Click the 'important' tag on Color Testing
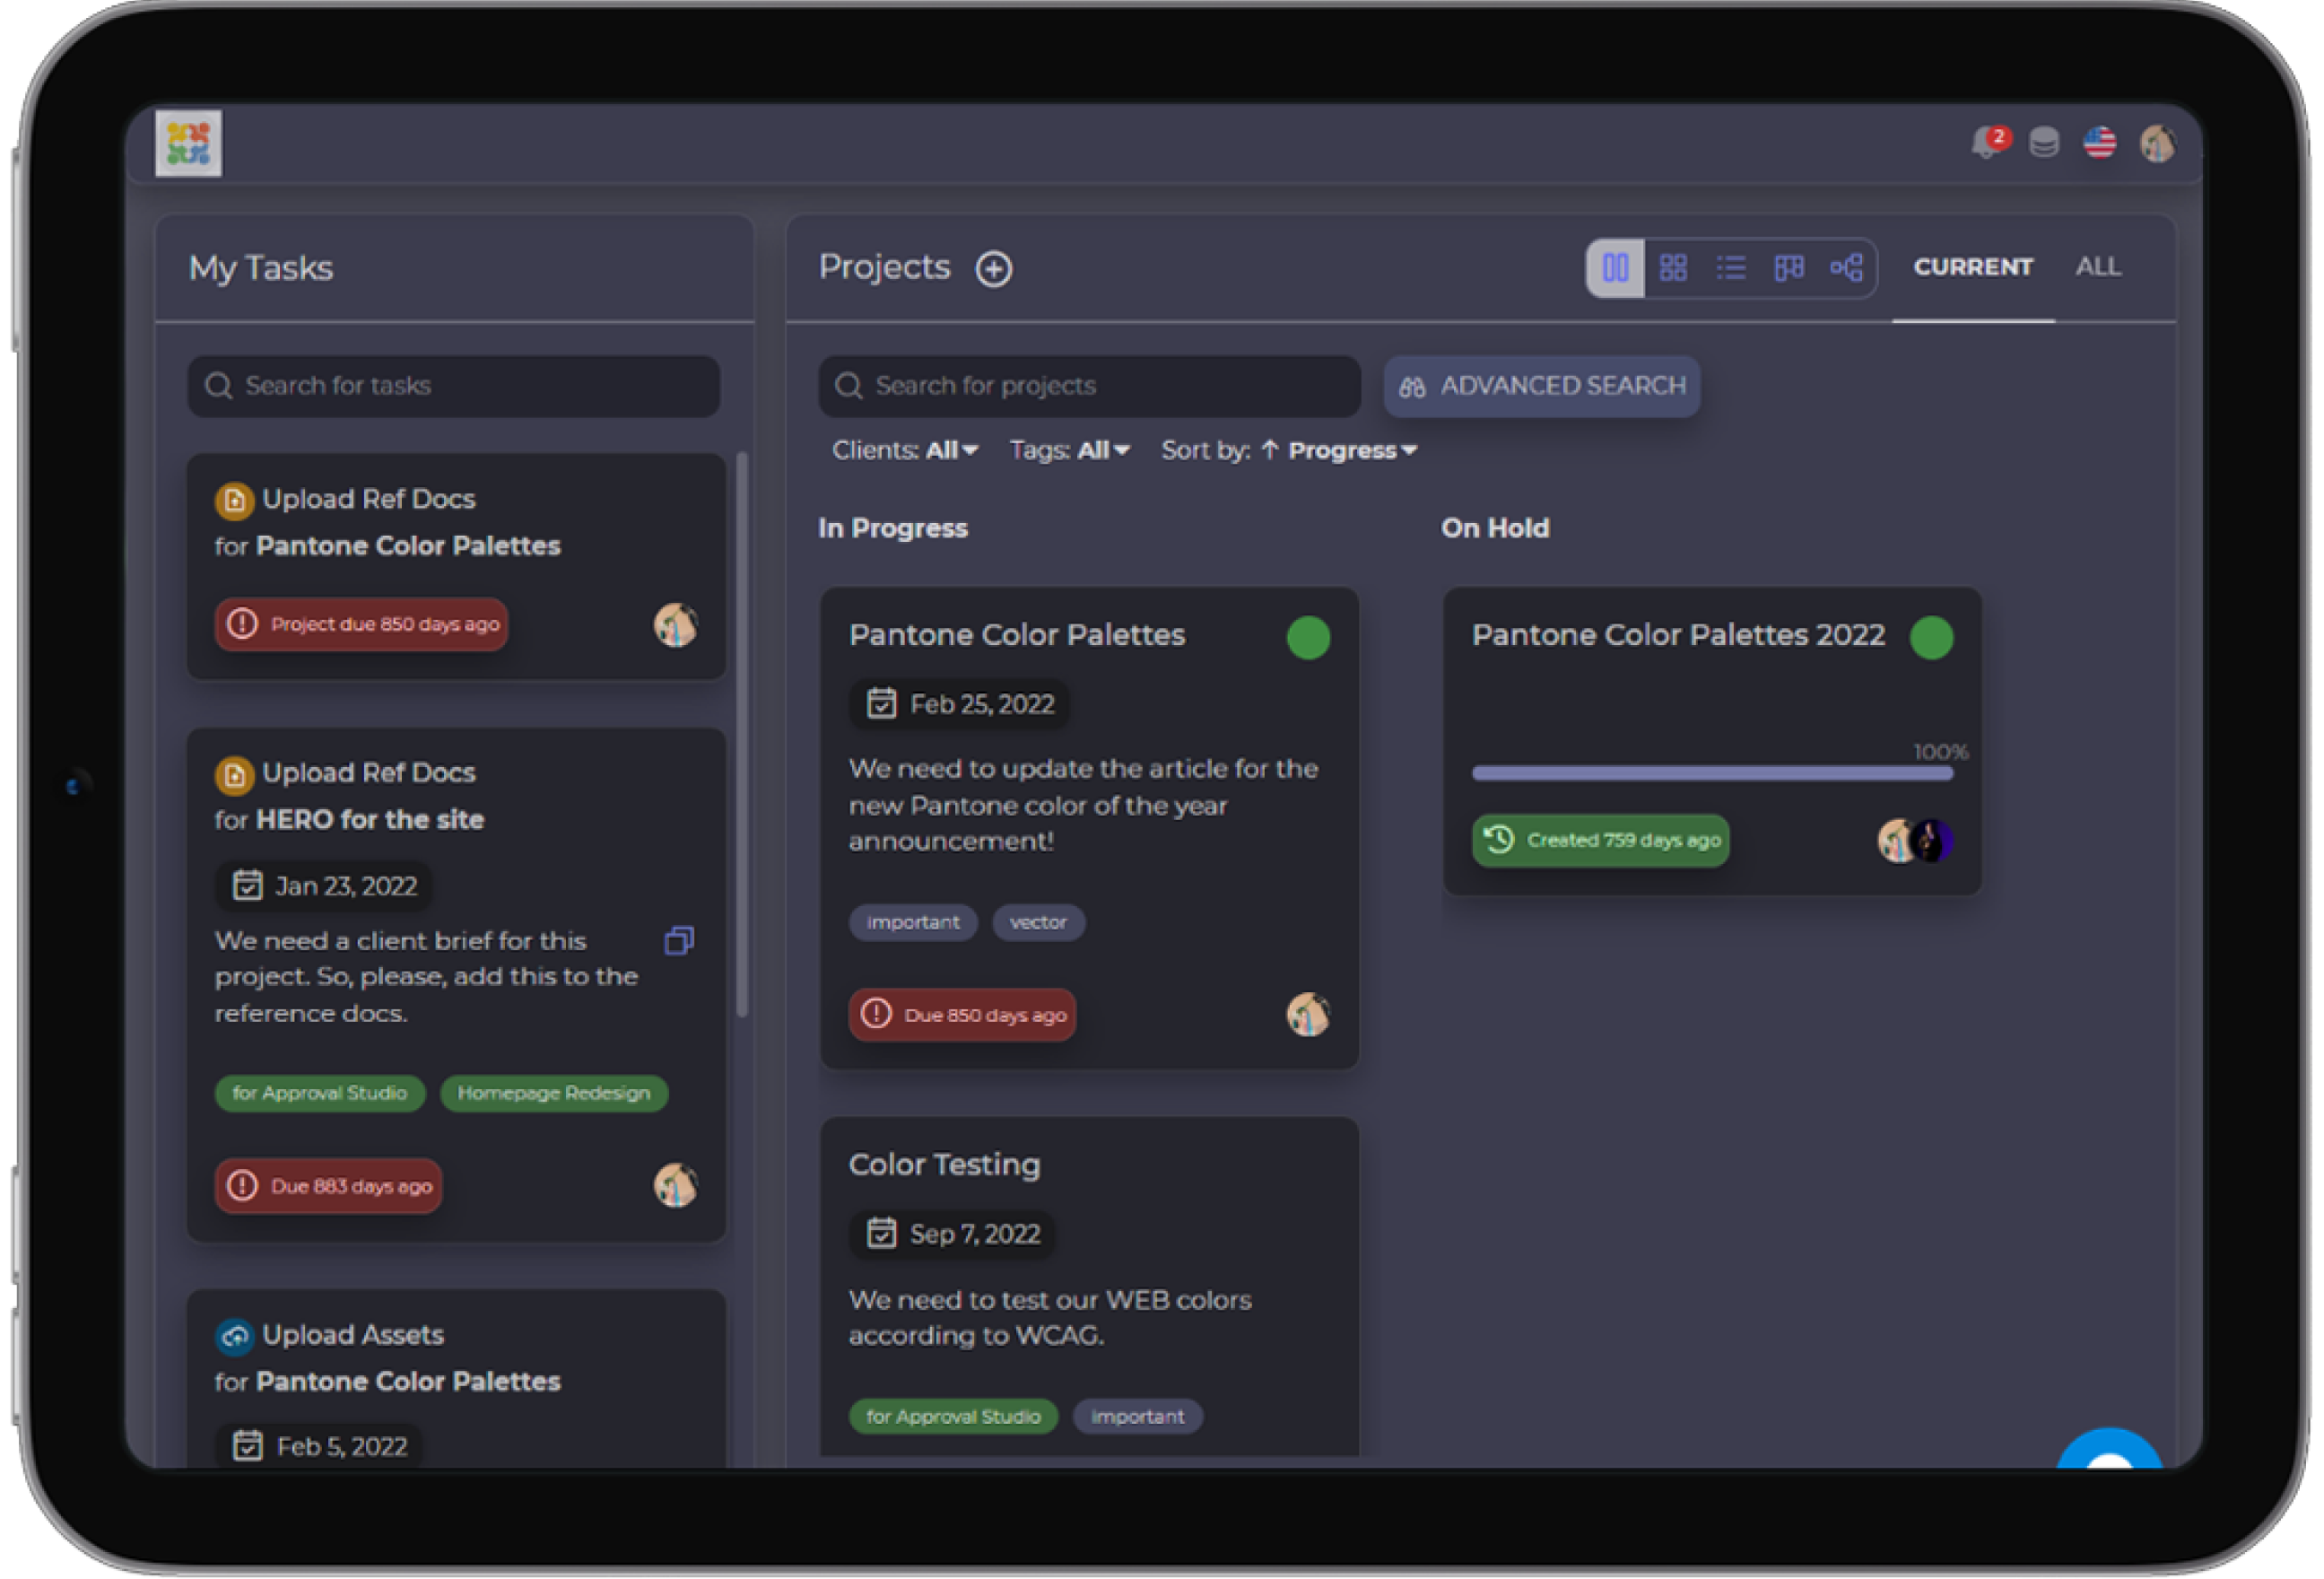 coord(1137,1417)
